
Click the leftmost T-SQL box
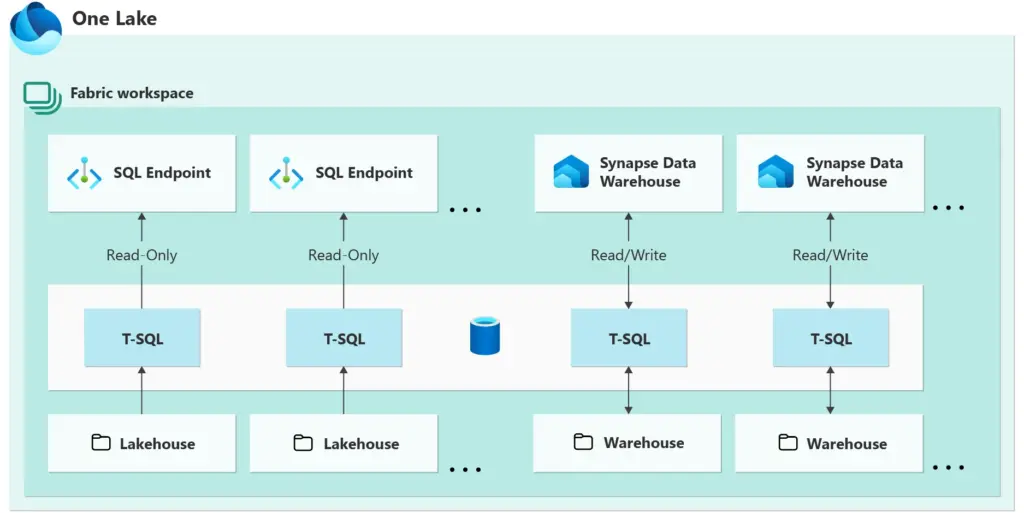pyautogui.click(x=142, y=338)
